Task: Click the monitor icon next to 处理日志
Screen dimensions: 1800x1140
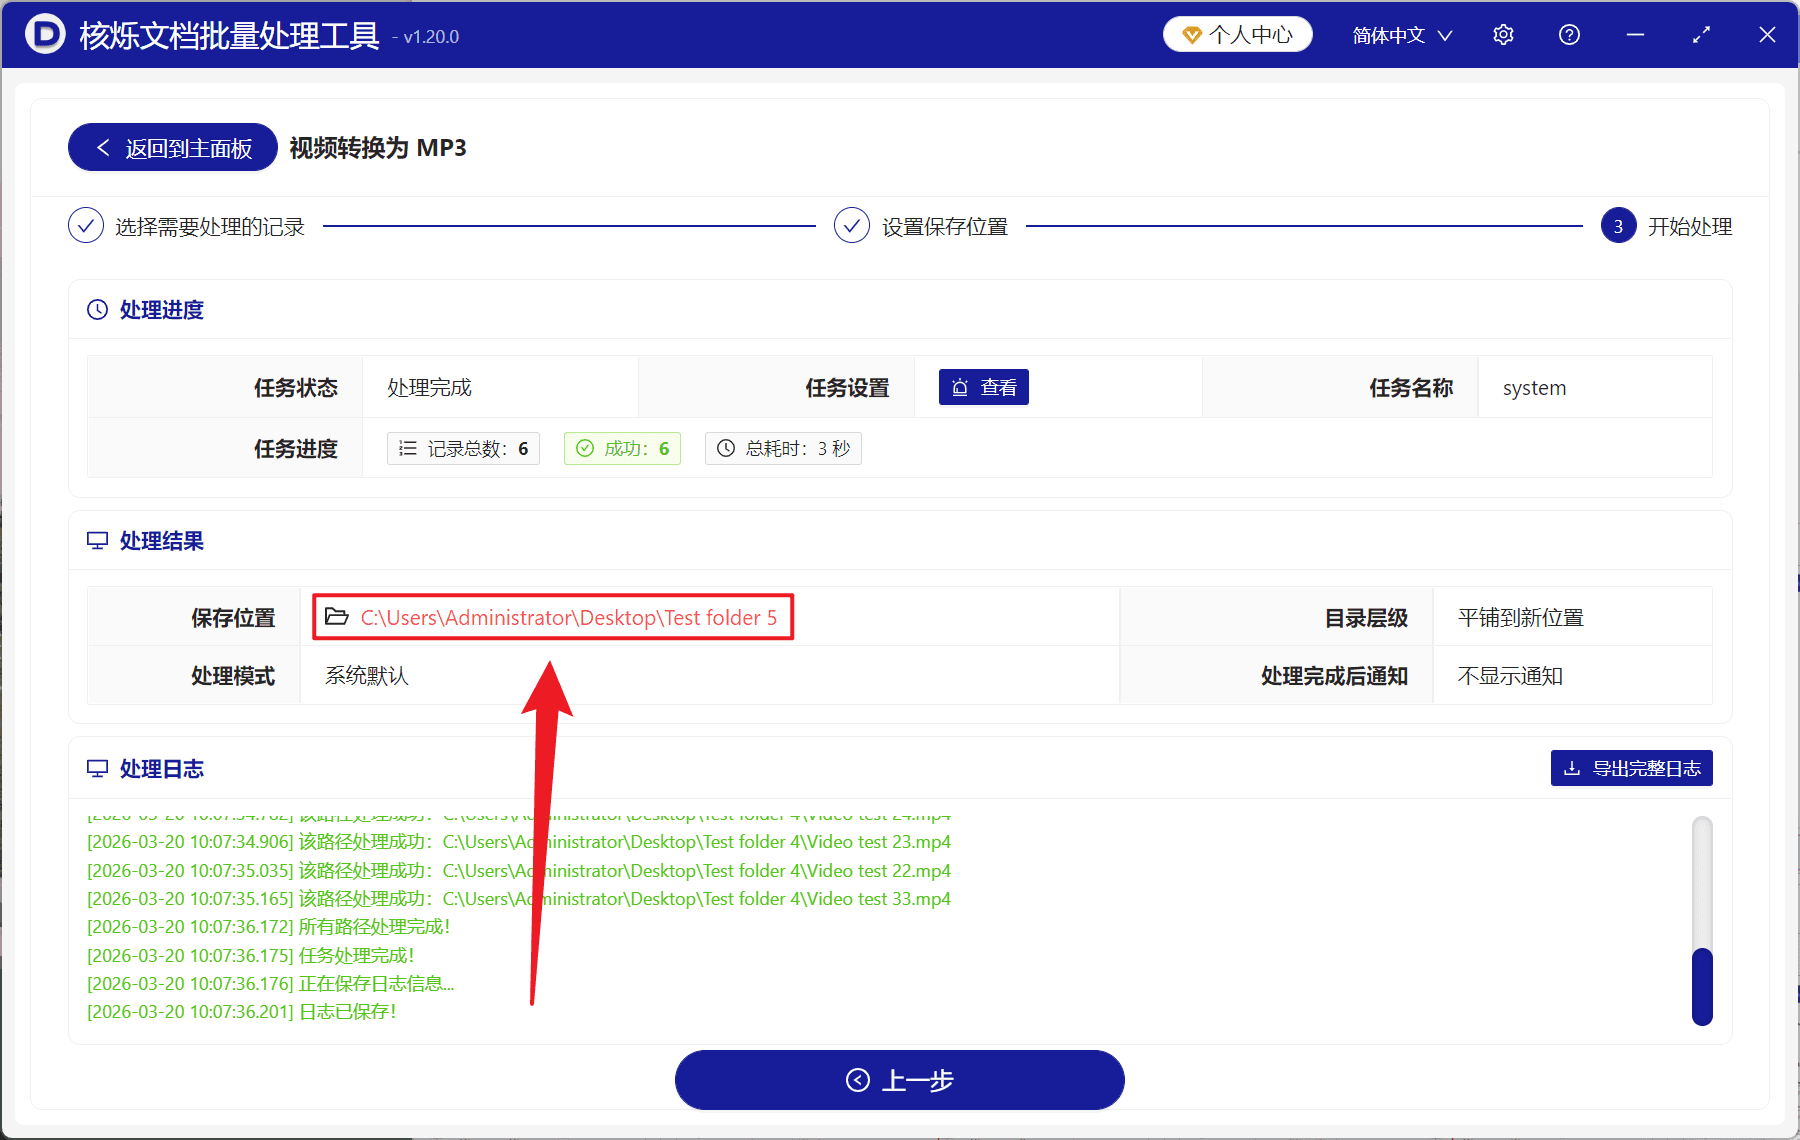Action: coord(96,768)
